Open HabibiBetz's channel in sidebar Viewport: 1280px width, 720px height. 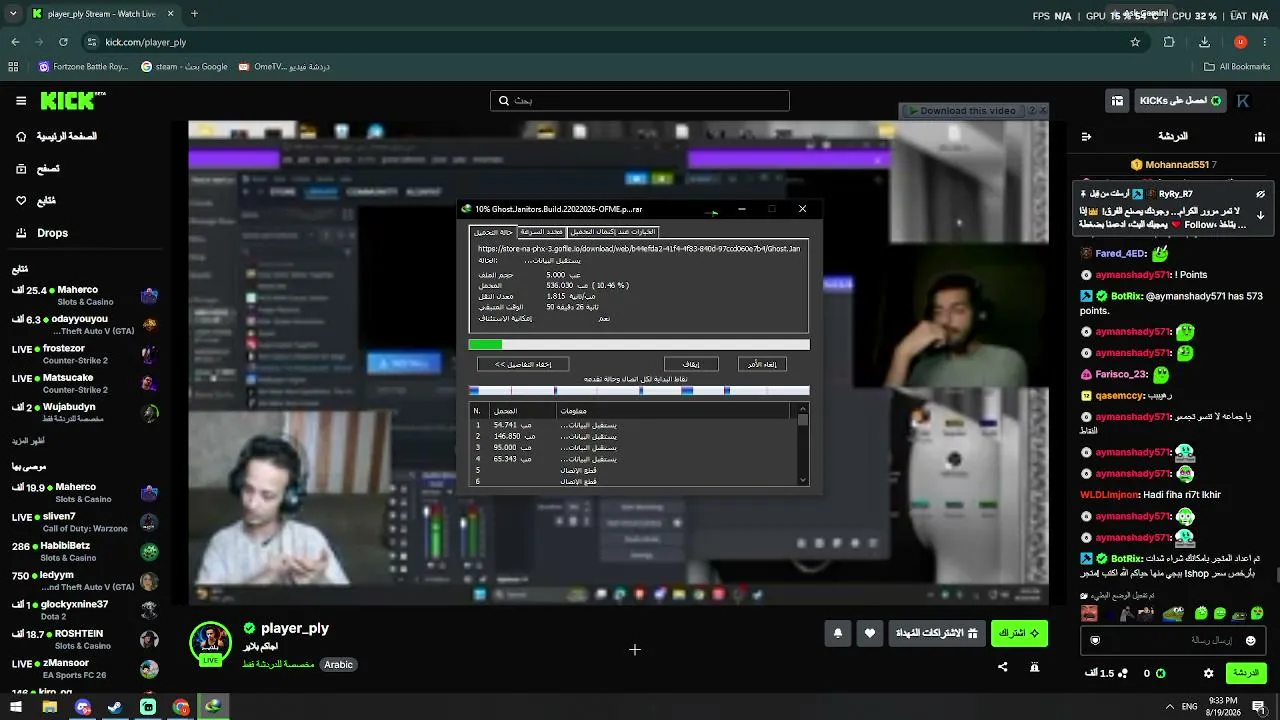click(x=85, y=552)
